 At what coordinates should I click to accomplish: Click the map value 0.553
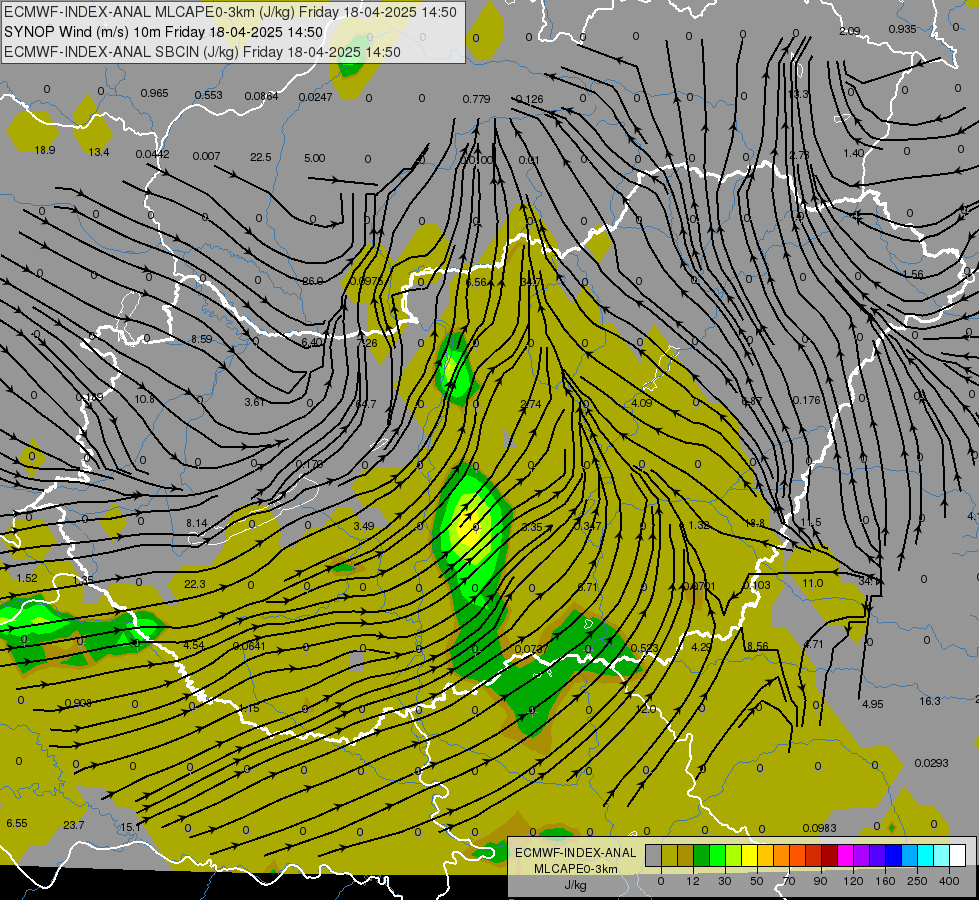pyautogui.click(x=209, y=95)
